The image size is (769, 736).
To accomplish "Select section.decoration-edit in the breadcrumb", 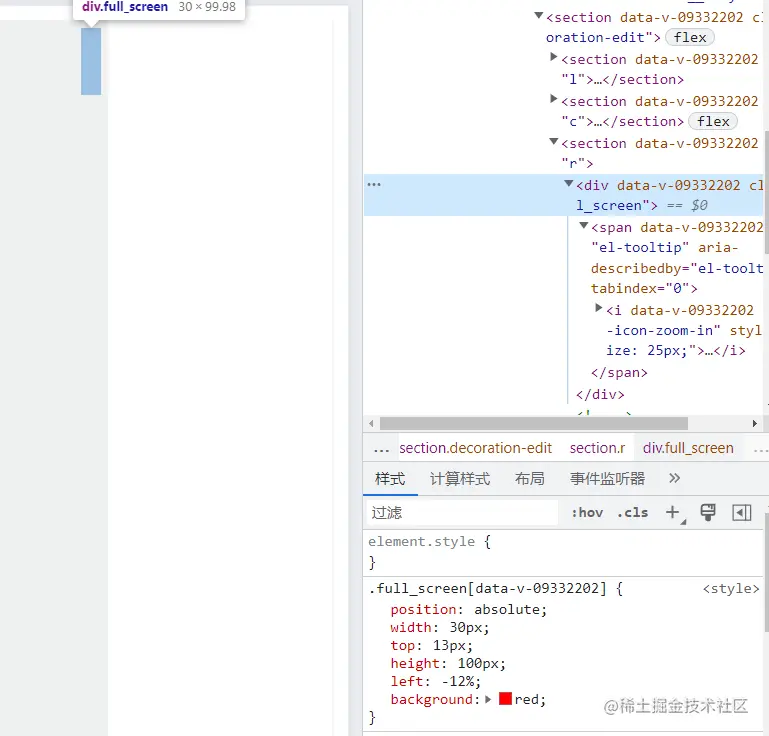I will pos(475,448).
